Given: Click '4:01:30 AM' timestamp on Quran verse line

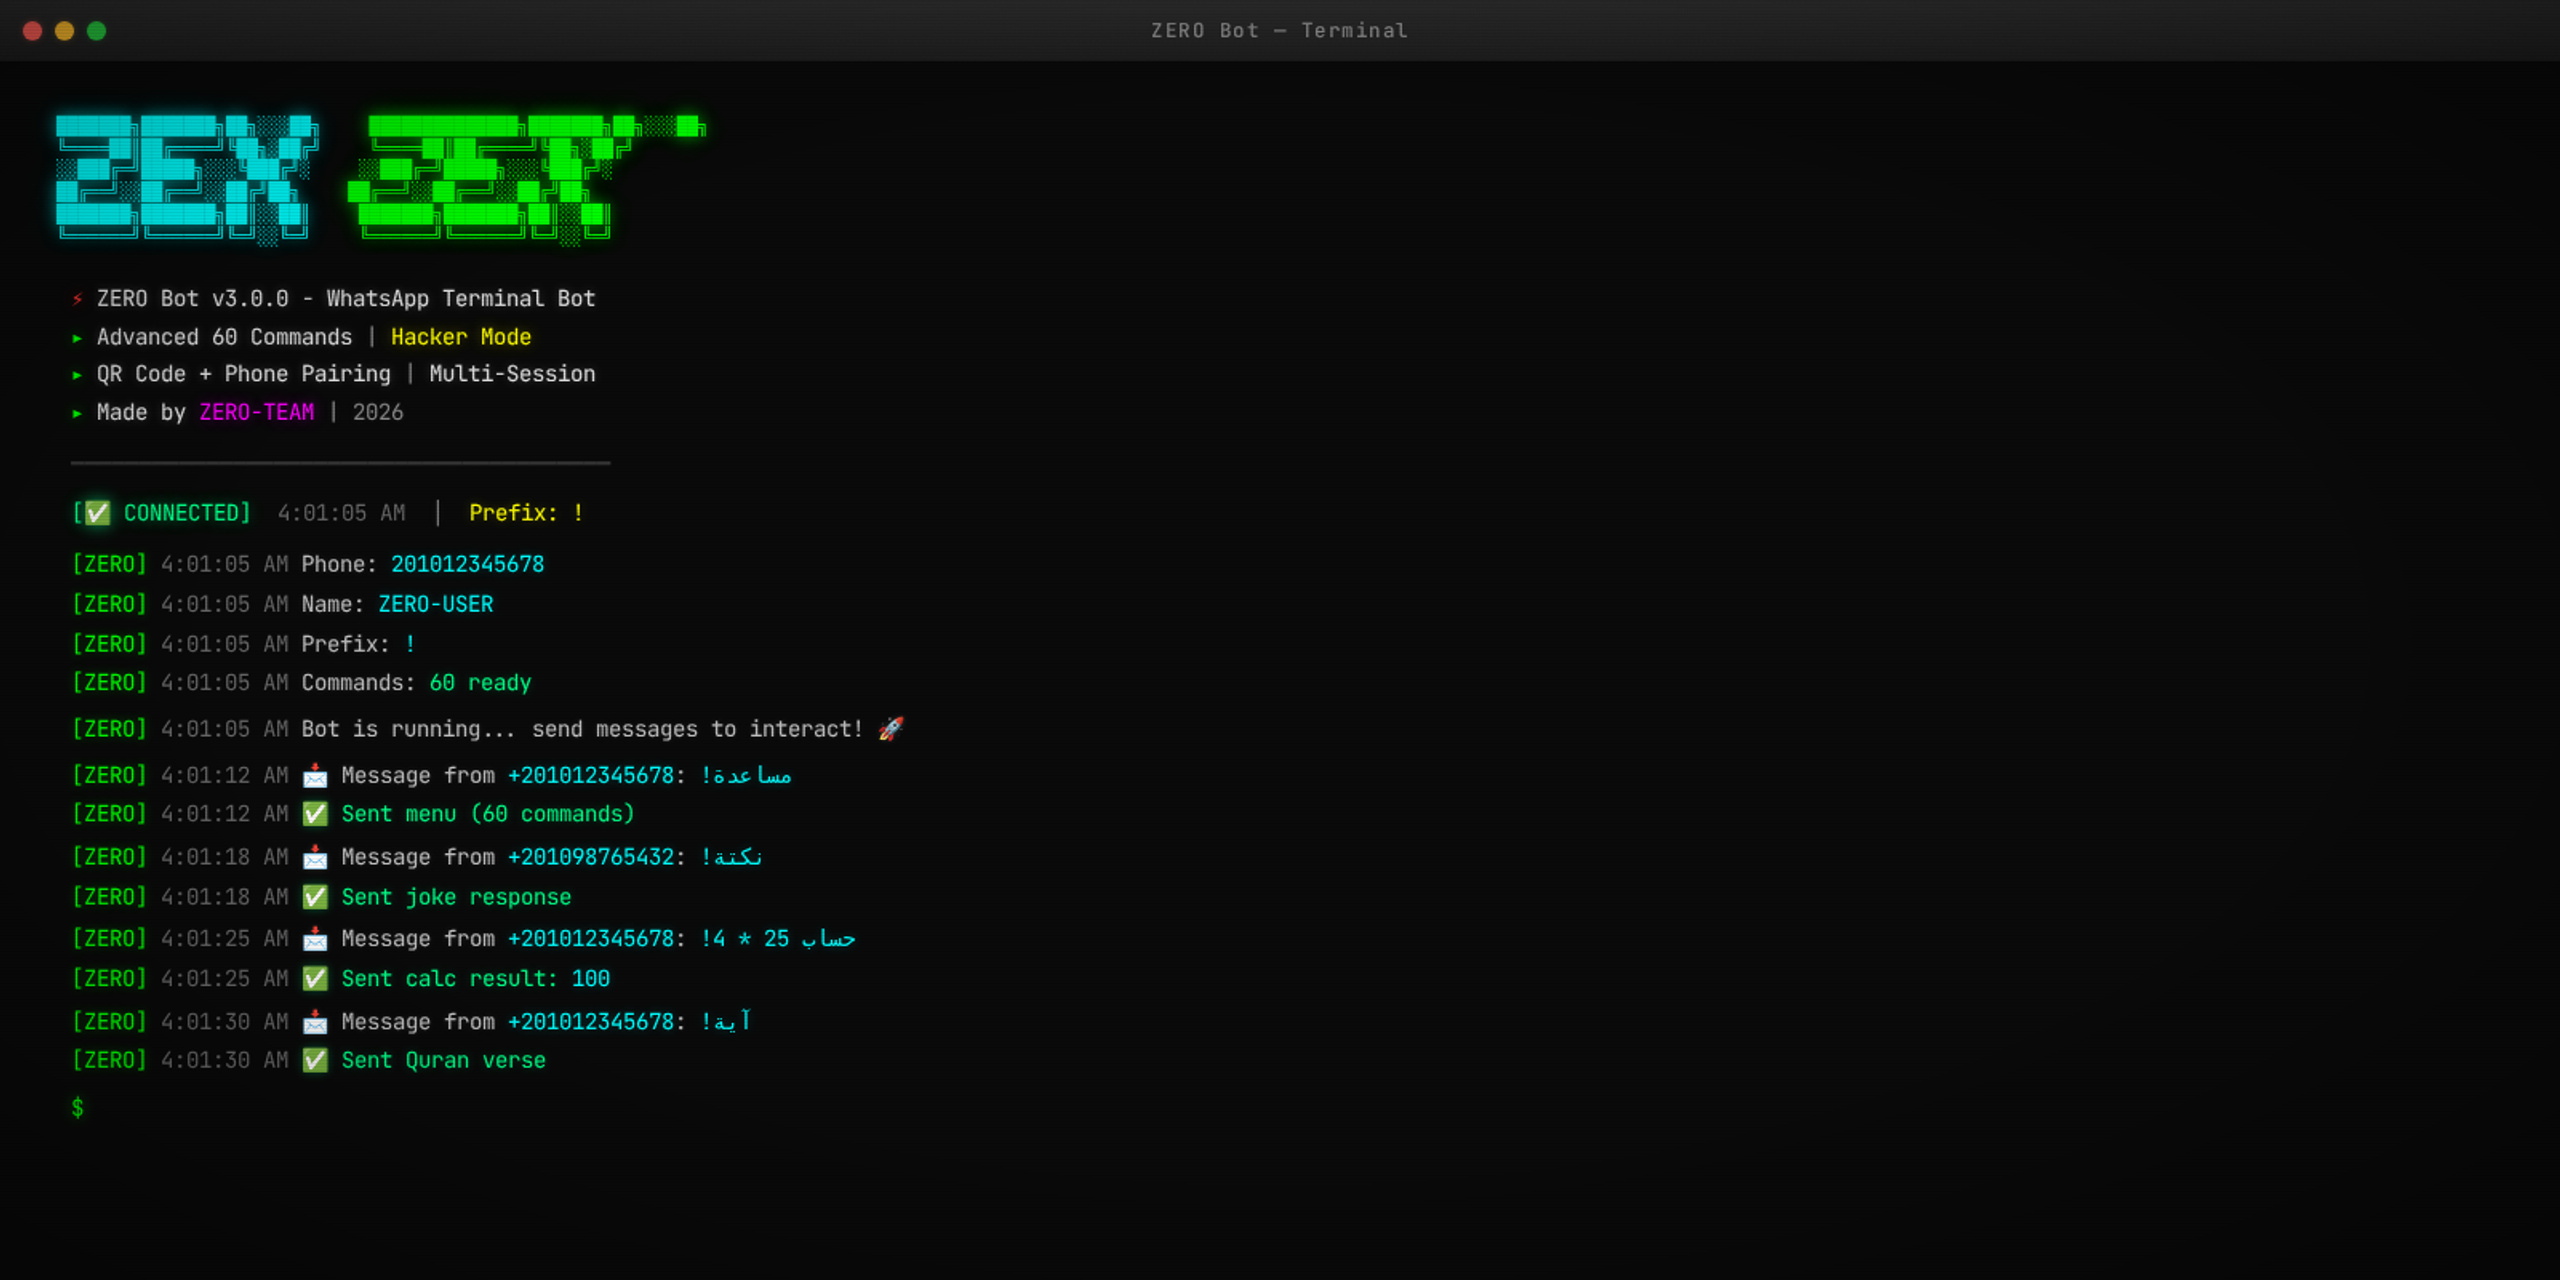Looking at the screenshot, I should (224, 1061).
